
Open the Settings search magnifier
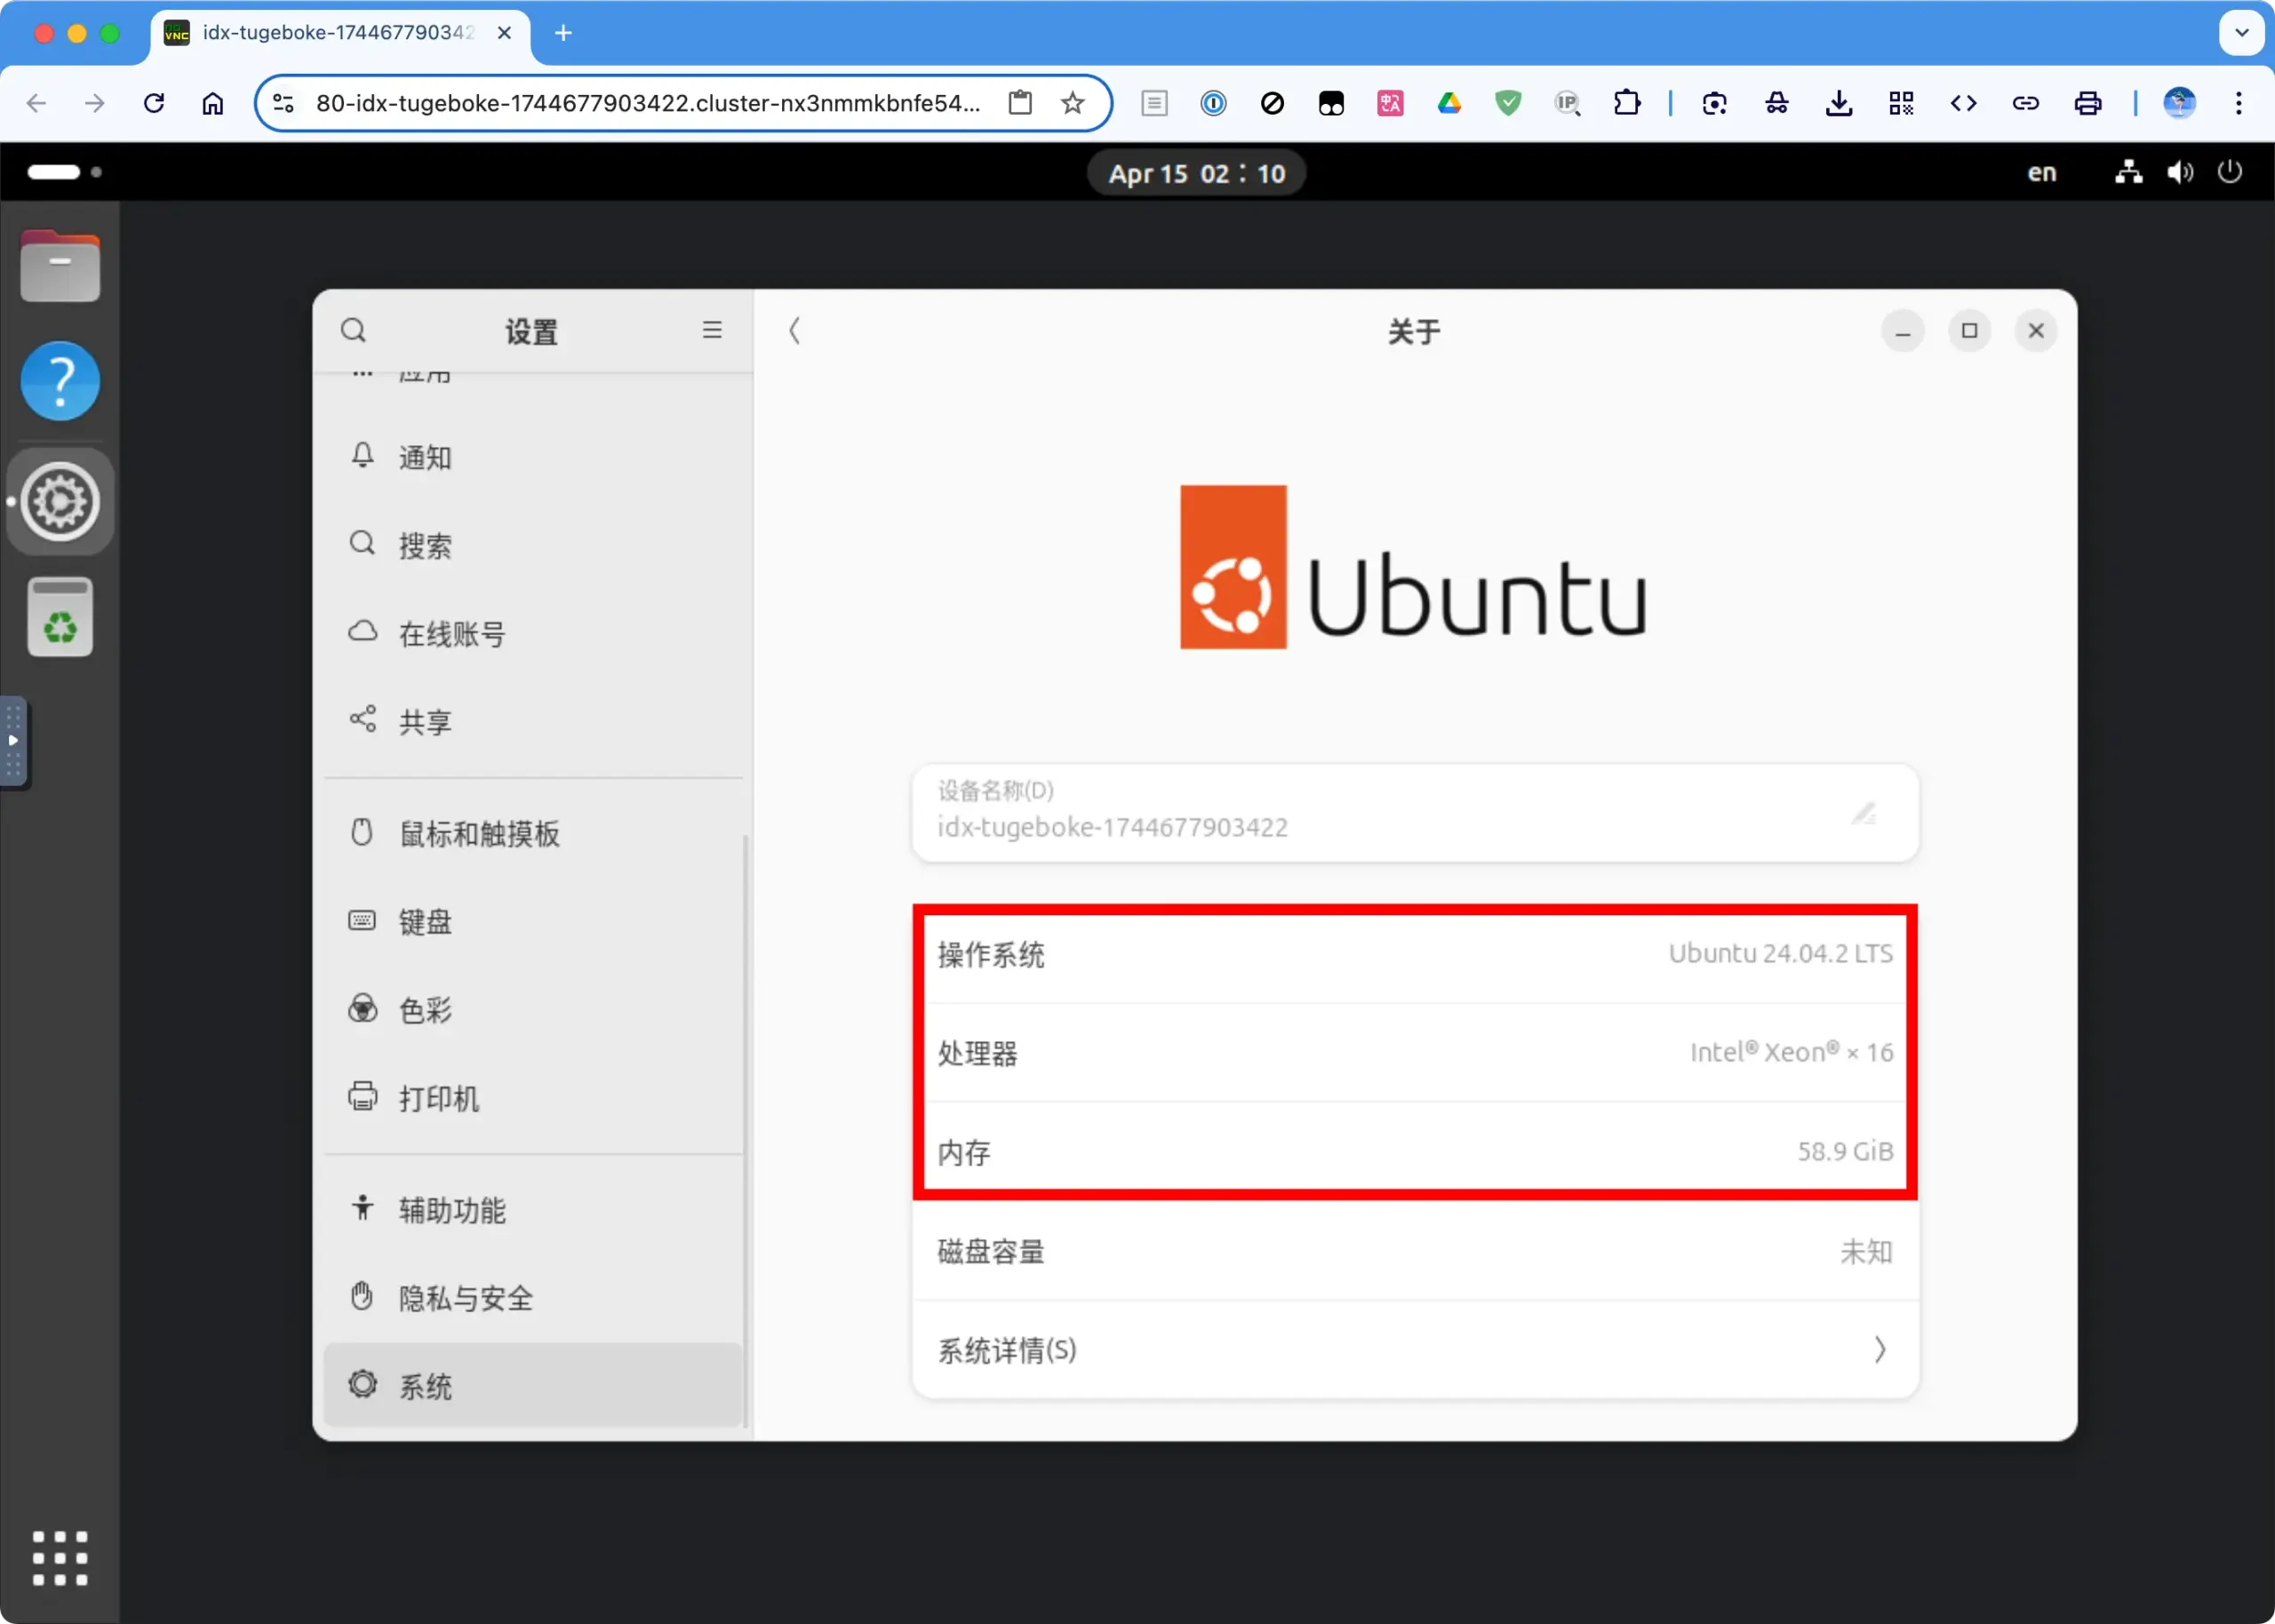click(x=353, y=330)
